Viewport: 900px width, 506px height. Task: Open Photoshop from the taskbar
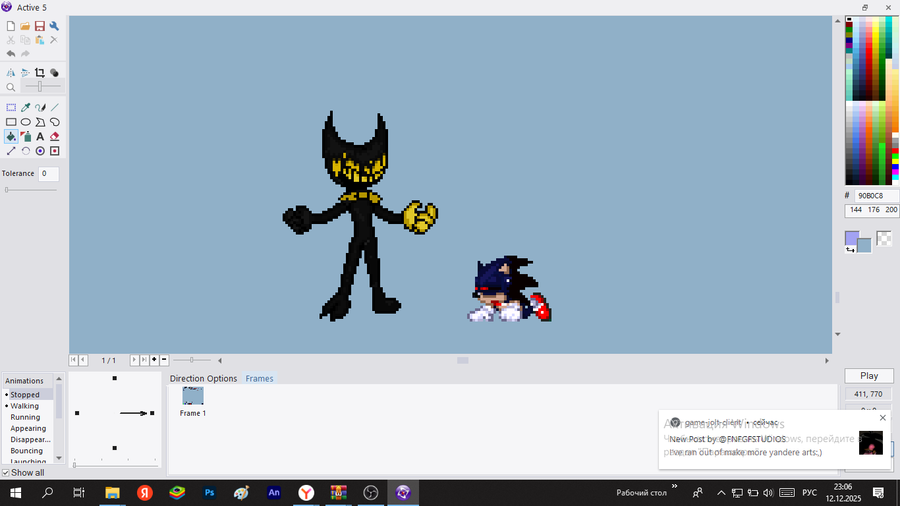(210, 492)
